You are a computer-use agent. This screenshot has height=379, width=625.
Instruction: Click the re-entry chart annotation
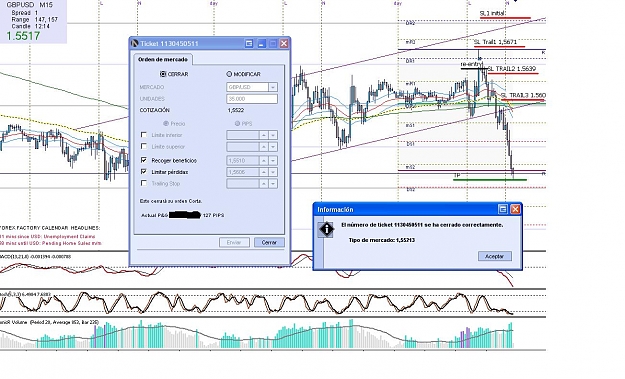[x=472, y=64]
